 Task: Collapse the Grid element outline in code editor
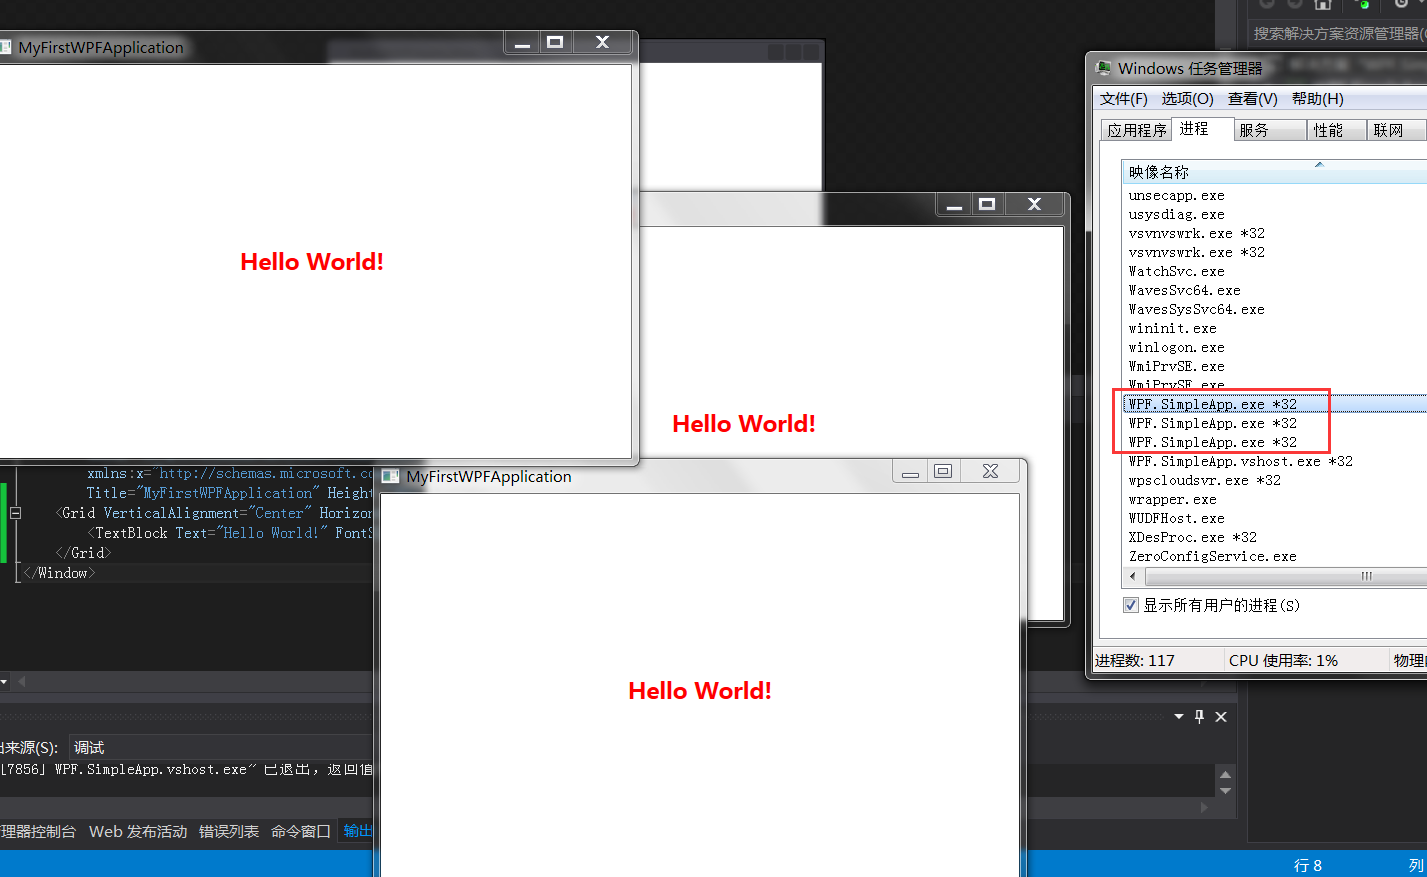[x=15, y=512]
